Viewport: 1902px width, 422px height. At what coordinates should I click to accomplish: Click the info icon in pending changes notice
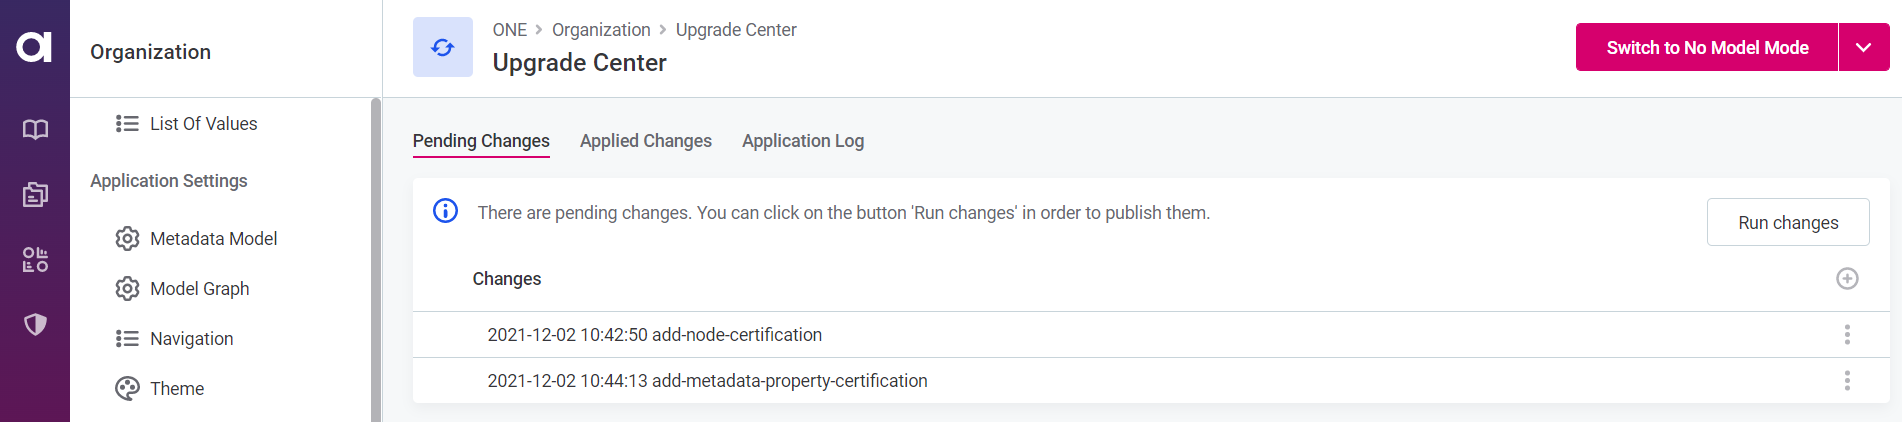pos(445,211)
